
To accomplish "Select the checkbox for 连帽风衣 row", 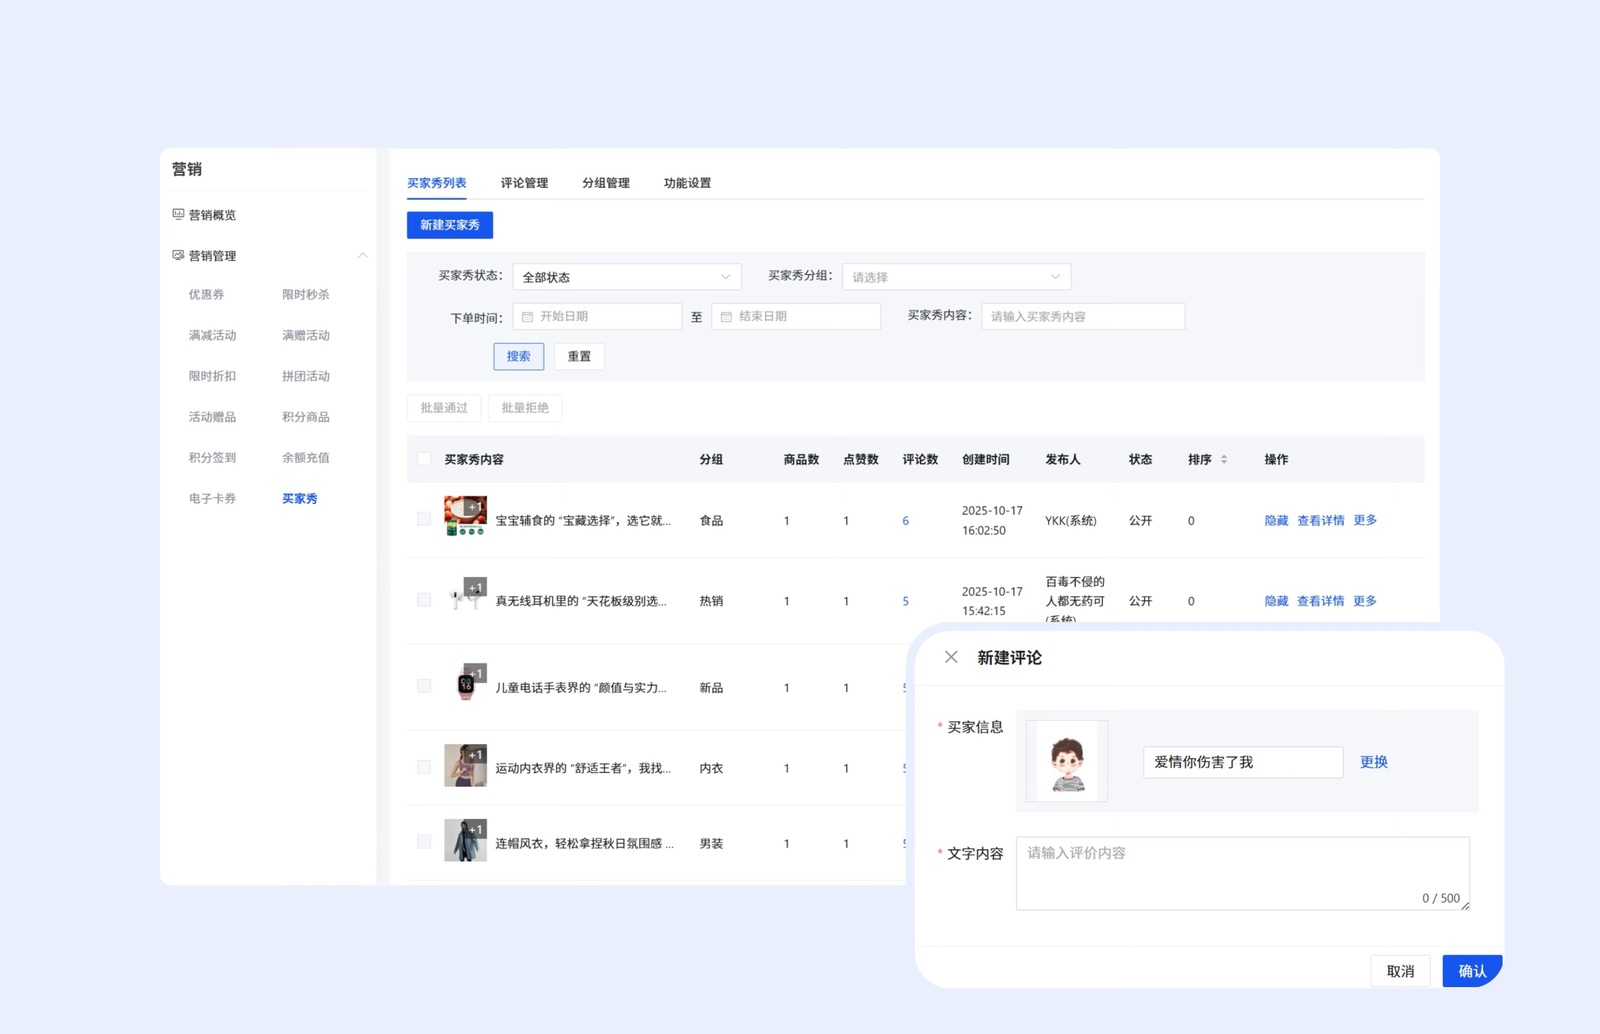I will (x=424, y=842).
